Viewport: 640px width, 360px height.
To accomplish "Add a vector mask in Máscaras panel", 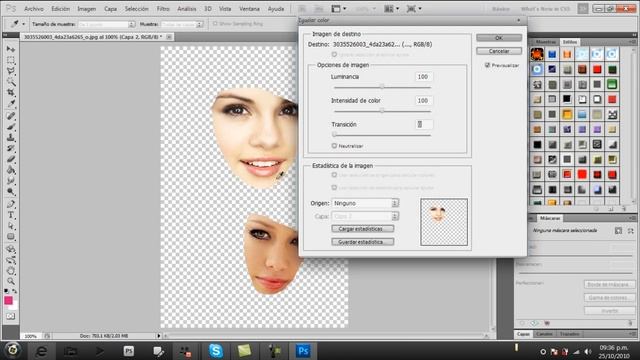I will pos(631,231).
